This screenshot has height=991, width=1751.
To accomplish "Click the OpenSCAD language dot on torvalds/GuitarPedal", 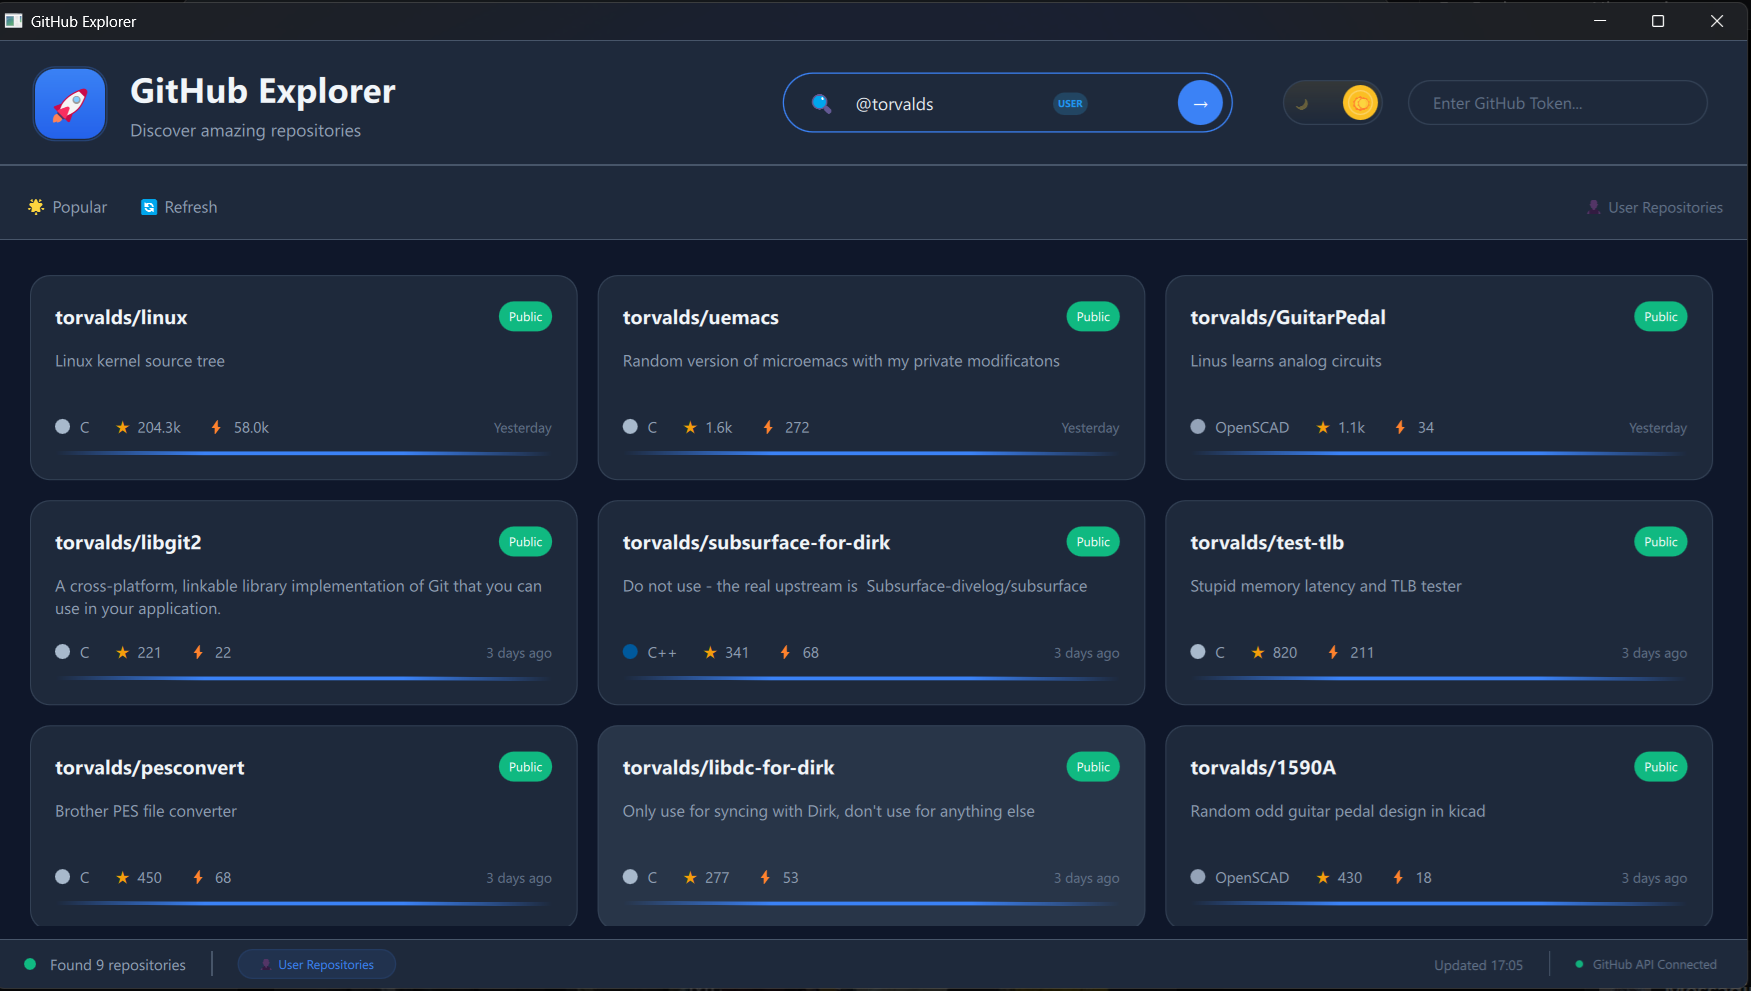I will [x=1198, y=427].
